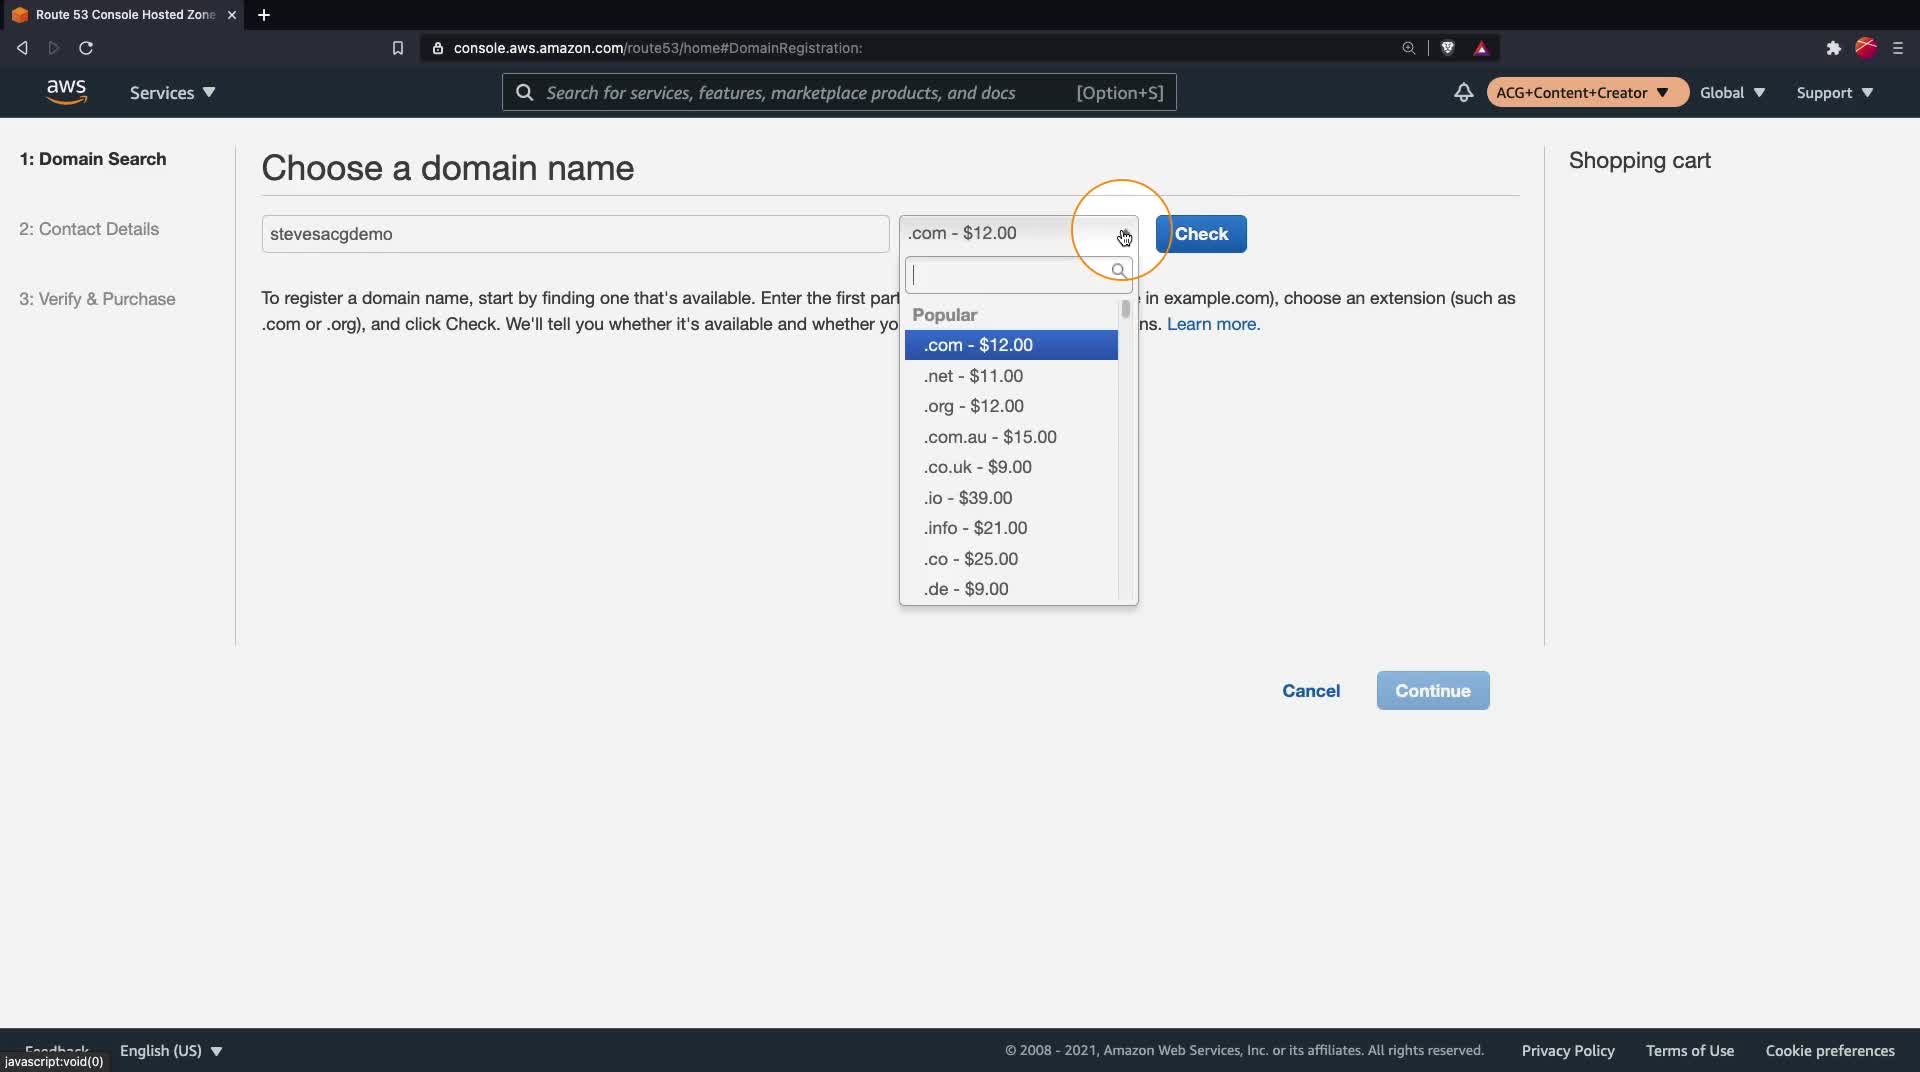Click the domain name input field
The height and width of the screenshot is (1072, 1920).
tap(575, 234)
